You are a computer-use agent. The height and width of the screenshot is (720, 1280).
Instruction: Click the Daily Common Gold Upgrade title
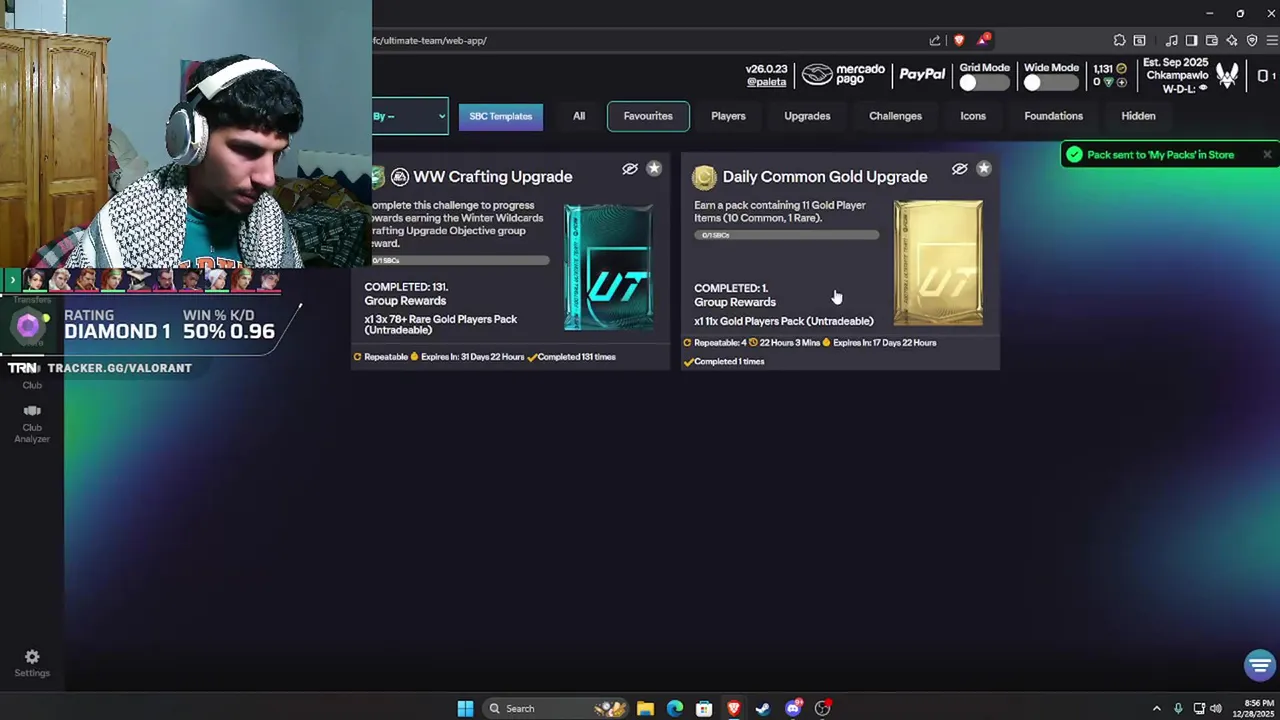[825, 177]
